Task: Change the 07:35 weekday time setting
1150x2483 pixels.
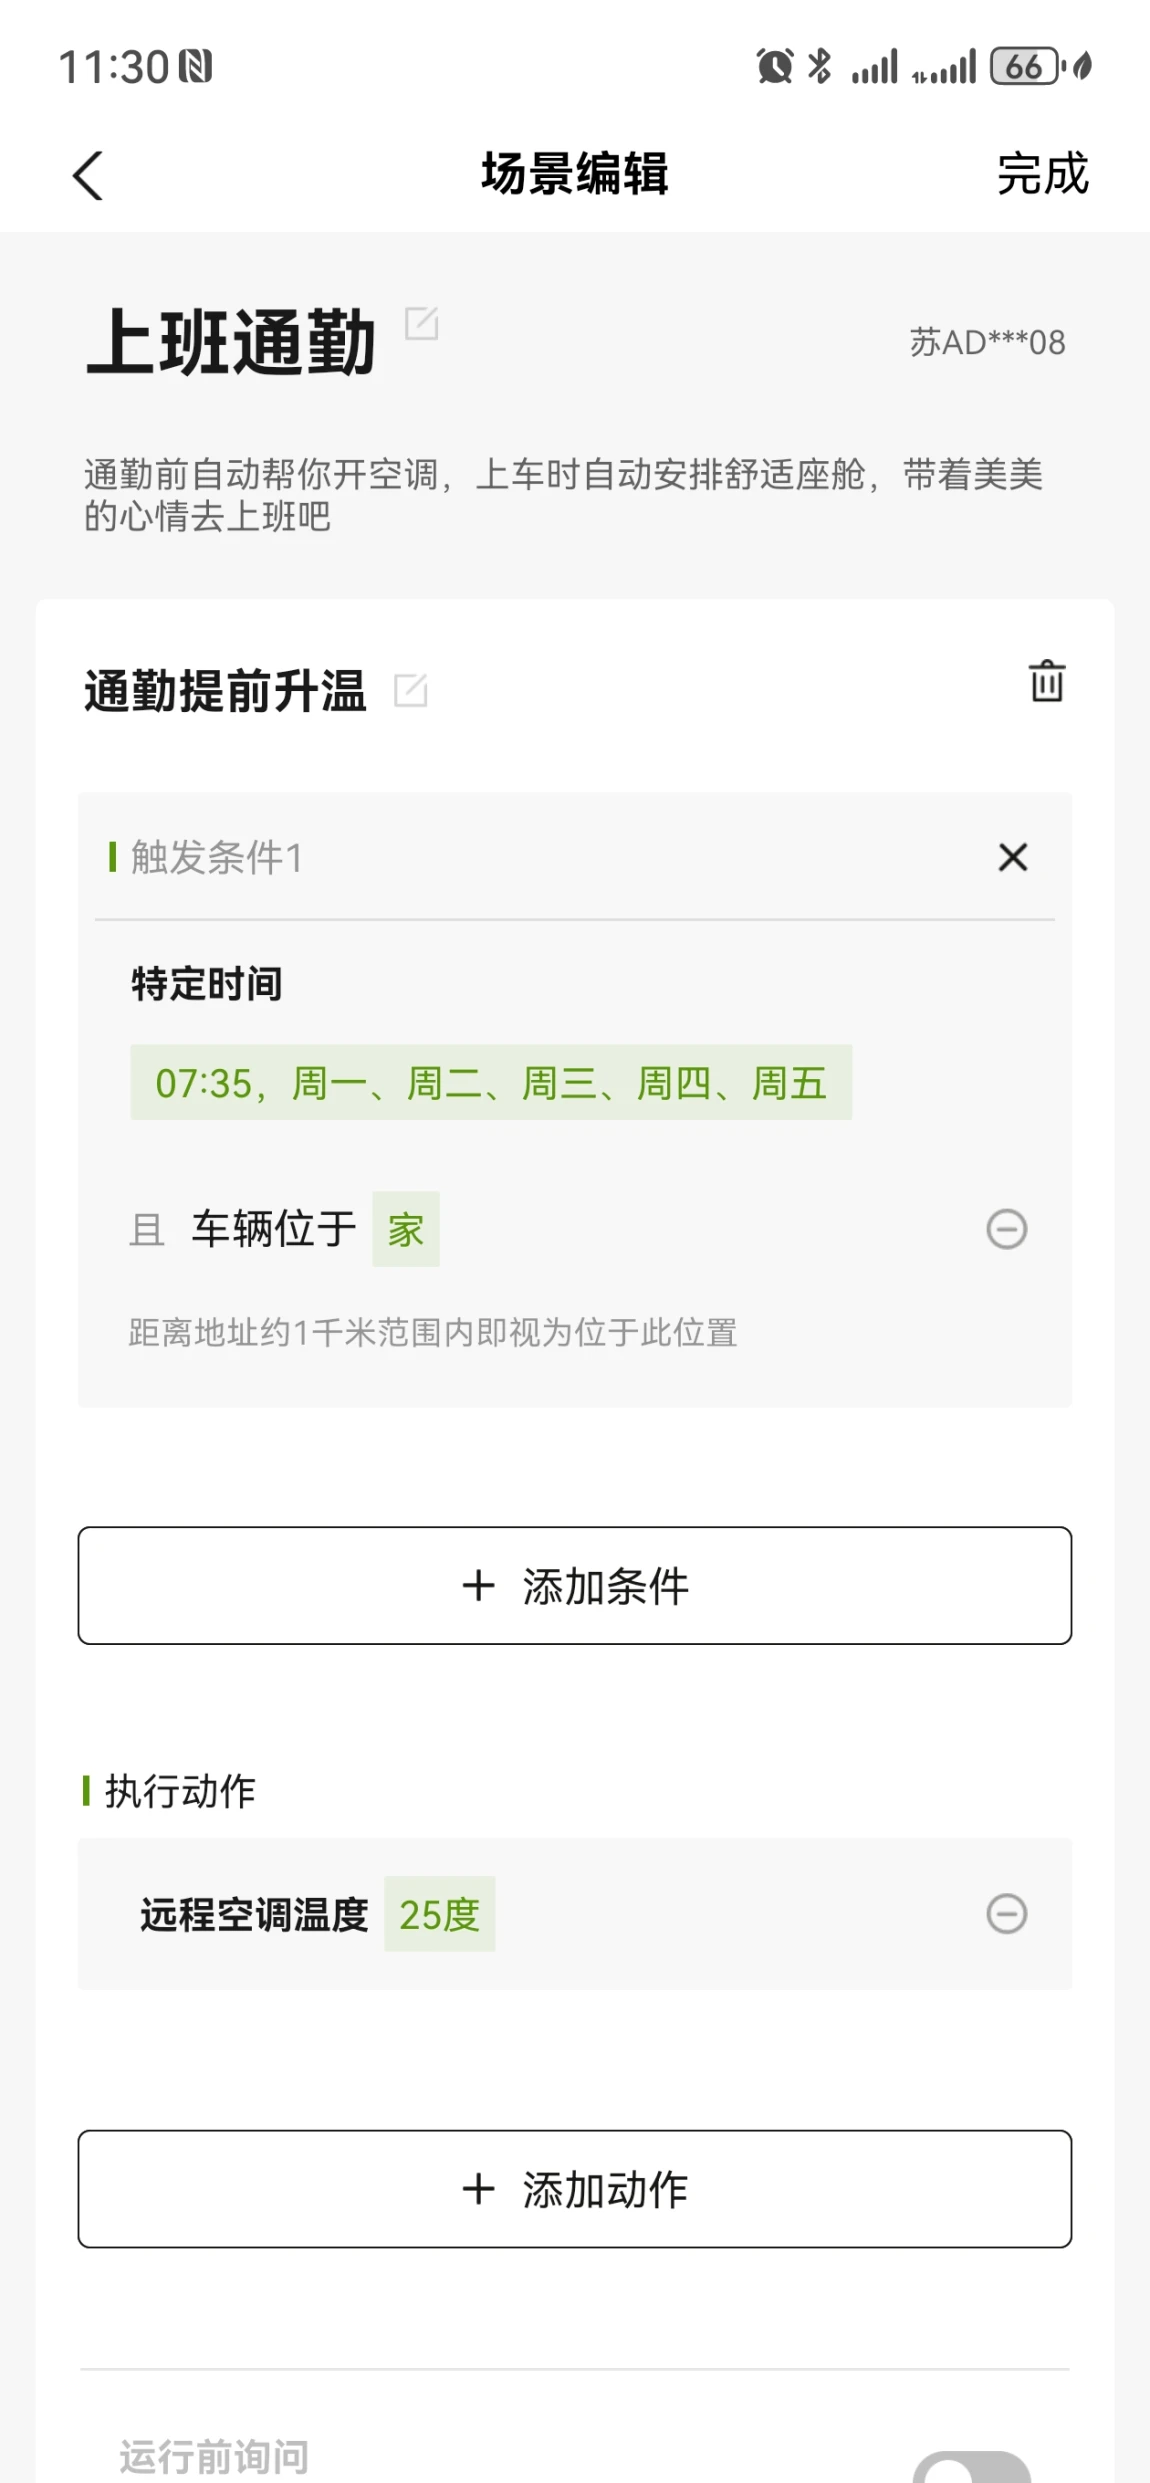Action: [x=491, y=1082]
